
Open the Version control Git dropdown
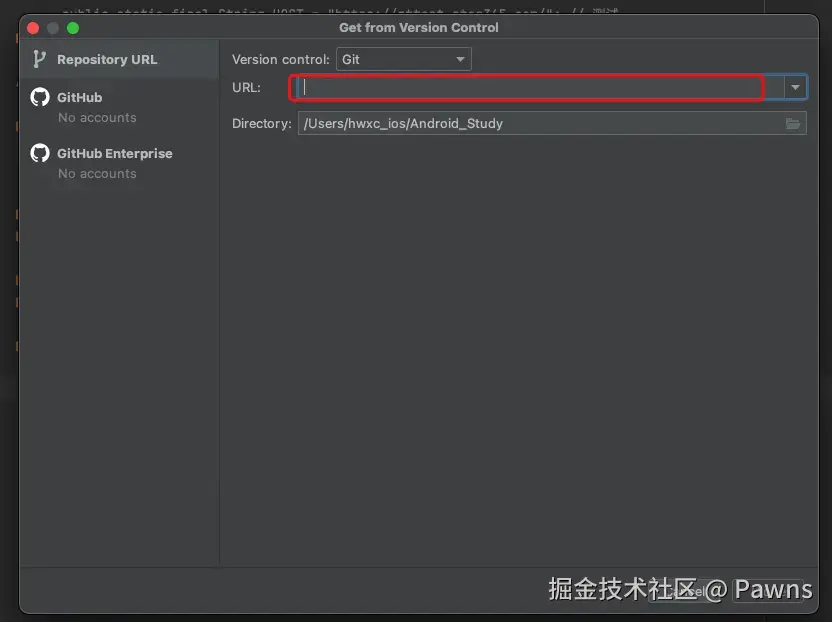click(403, 59)
